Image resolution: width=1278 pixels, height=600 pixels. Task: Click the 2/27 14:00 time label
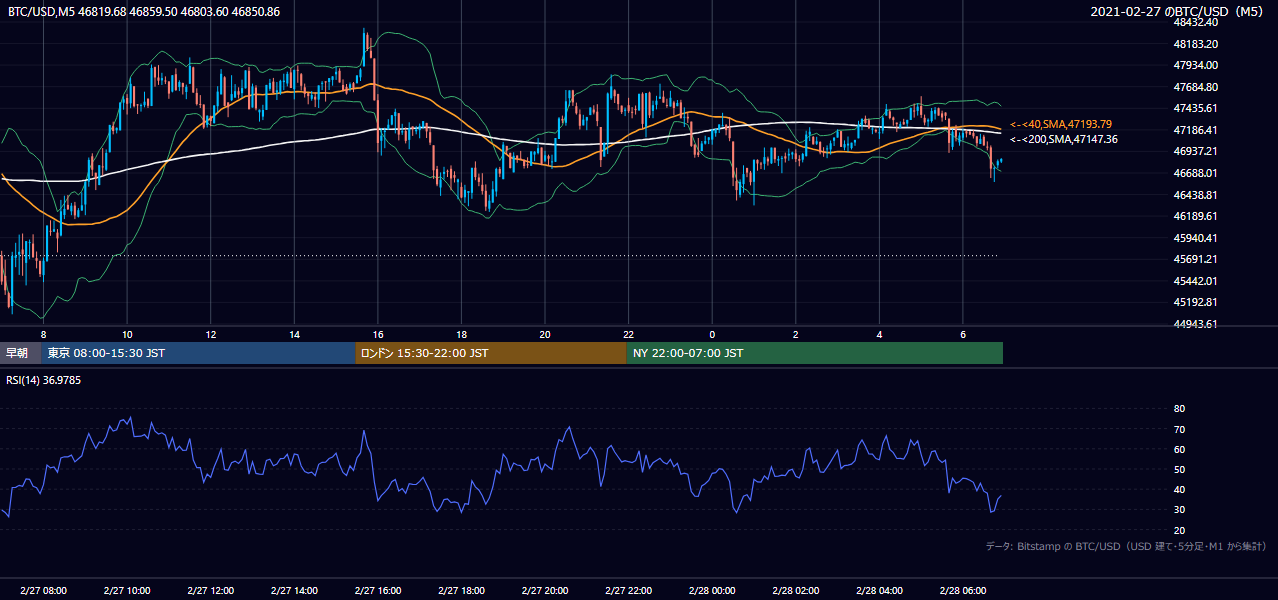[x=294, y=591]
